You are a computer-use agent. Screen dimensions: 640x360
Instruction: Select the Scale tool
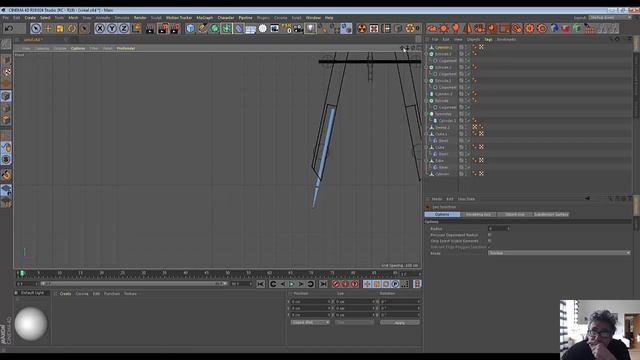[x=60, y=28]
